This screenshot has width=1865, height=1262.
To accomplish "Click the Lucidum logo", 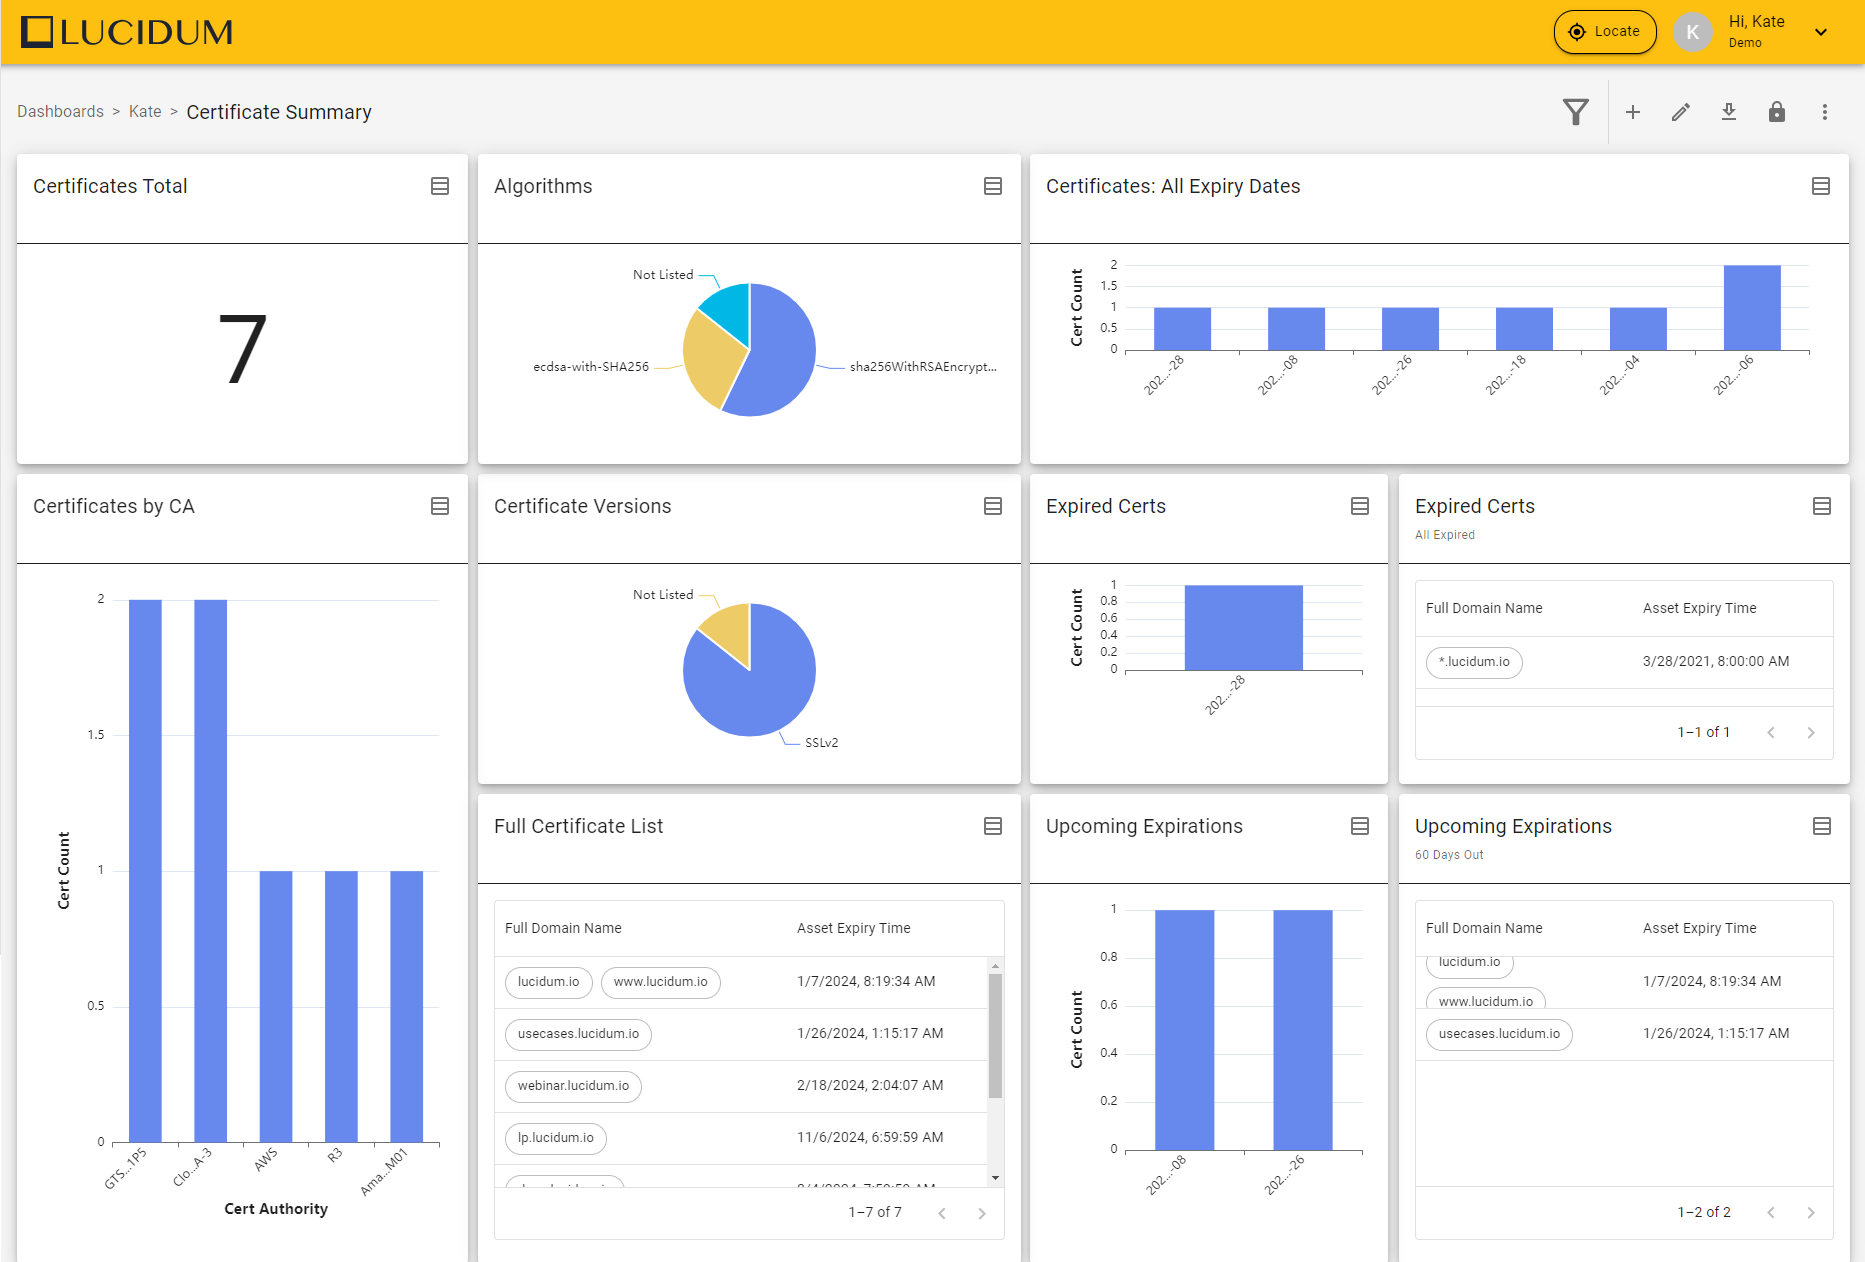I will (x=127, y=32).
